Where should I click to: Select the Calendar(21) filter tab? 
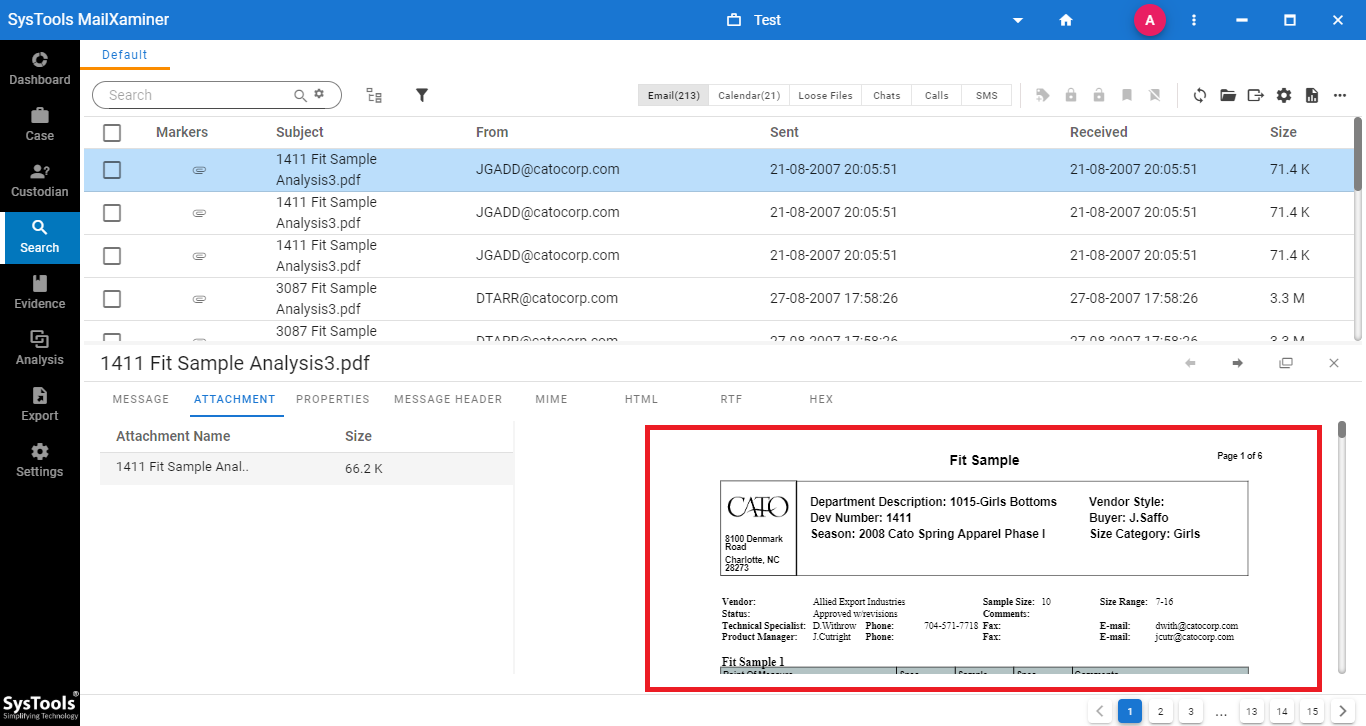pyautogui.click(x=749, y=95)
